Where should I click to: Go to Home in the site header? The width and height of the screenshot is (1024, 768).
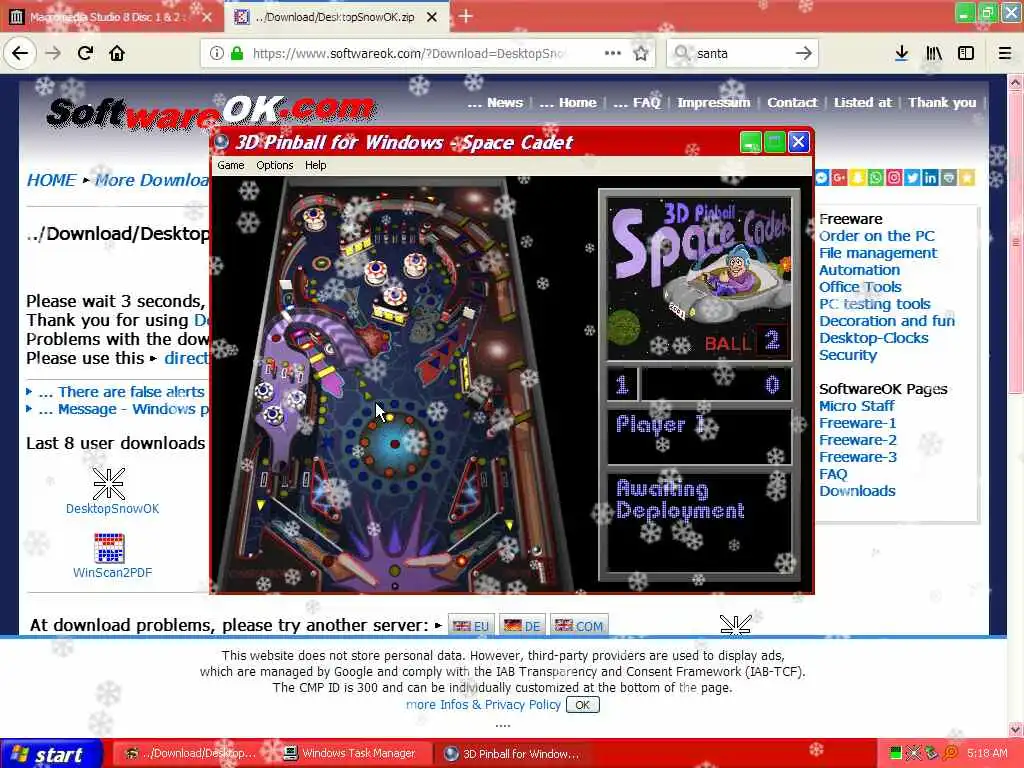point(577,103)
